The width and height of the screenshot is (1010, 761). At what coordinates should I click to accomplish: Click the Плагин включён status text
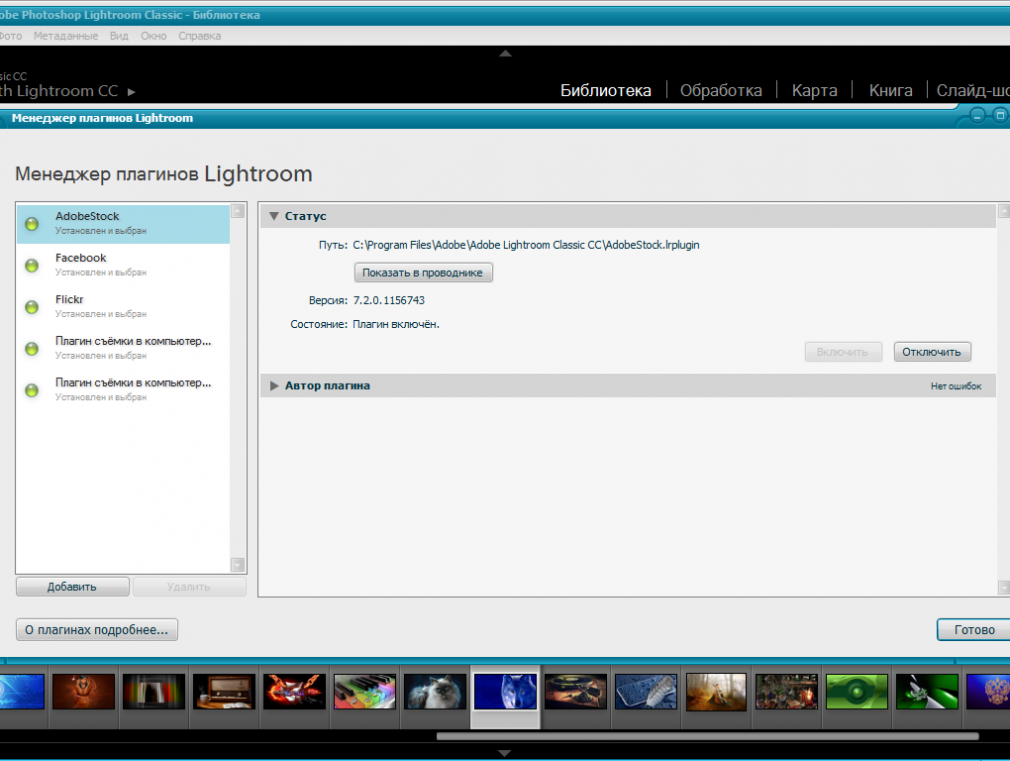click(396, 324)
